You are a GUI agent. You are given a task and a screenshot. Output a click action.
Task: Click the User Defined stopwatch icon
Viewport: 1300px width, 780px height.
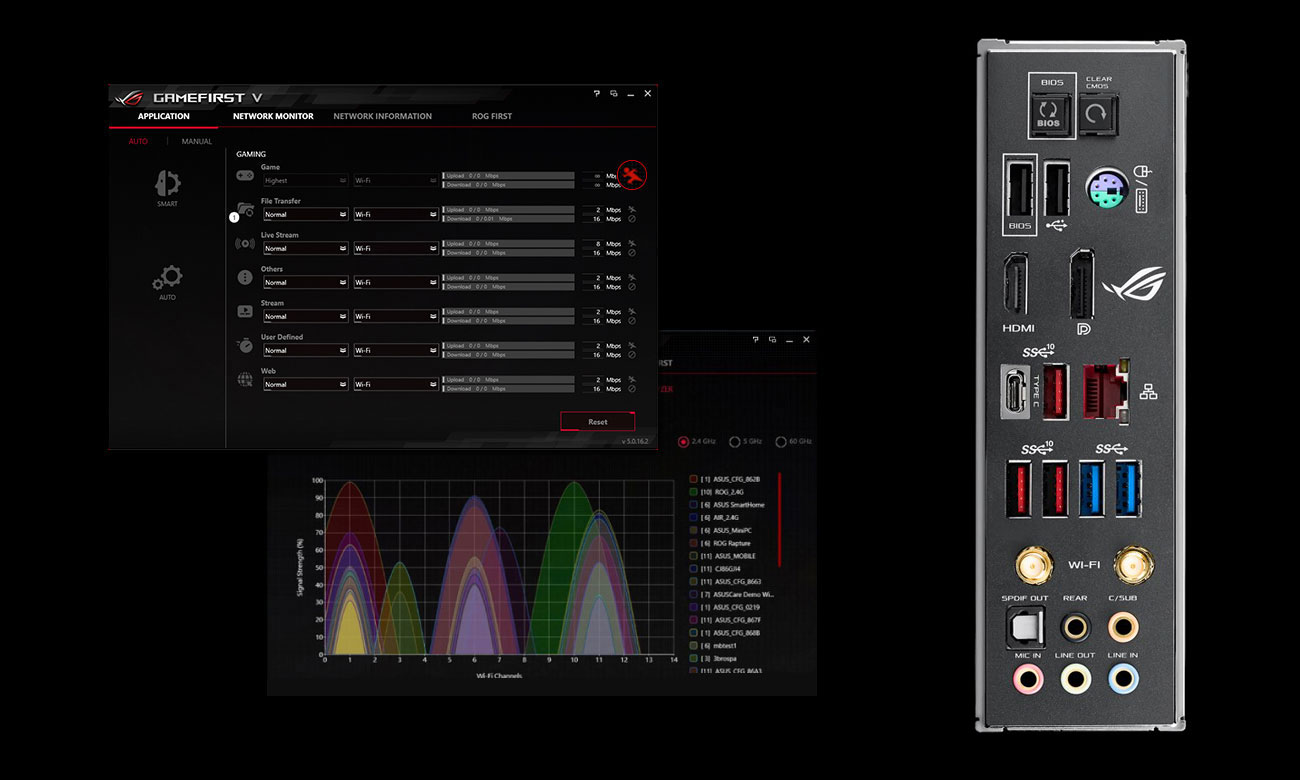pyautogui.click(x=245, y=345)
